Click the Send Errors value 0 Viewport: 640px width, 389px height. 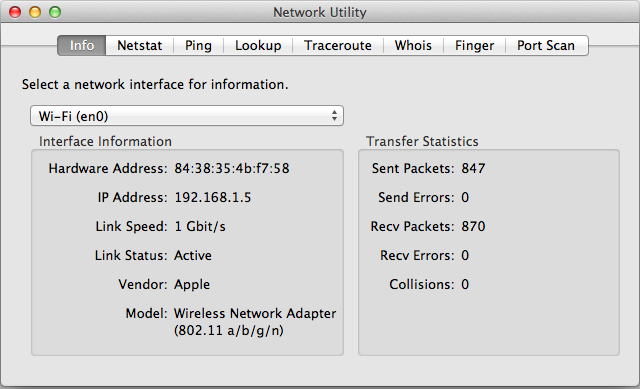coord(465,197)
